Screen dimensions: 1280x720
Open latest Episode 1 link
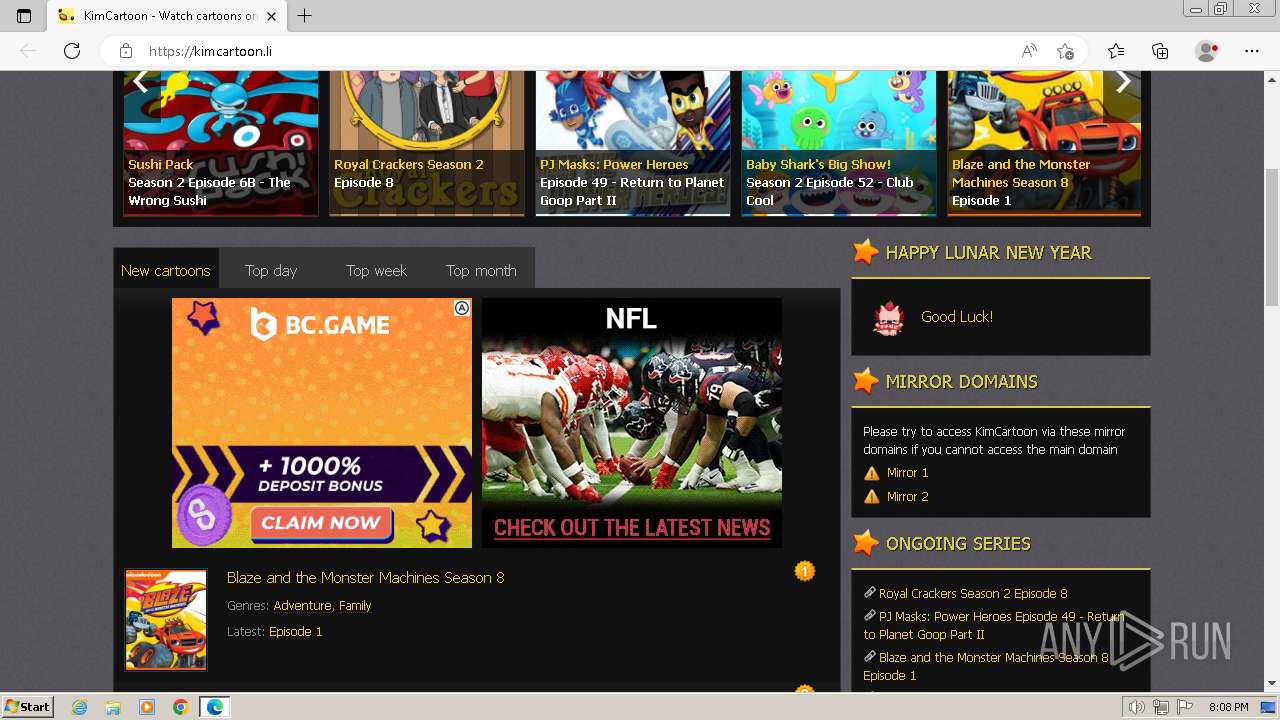pos(296,631)
